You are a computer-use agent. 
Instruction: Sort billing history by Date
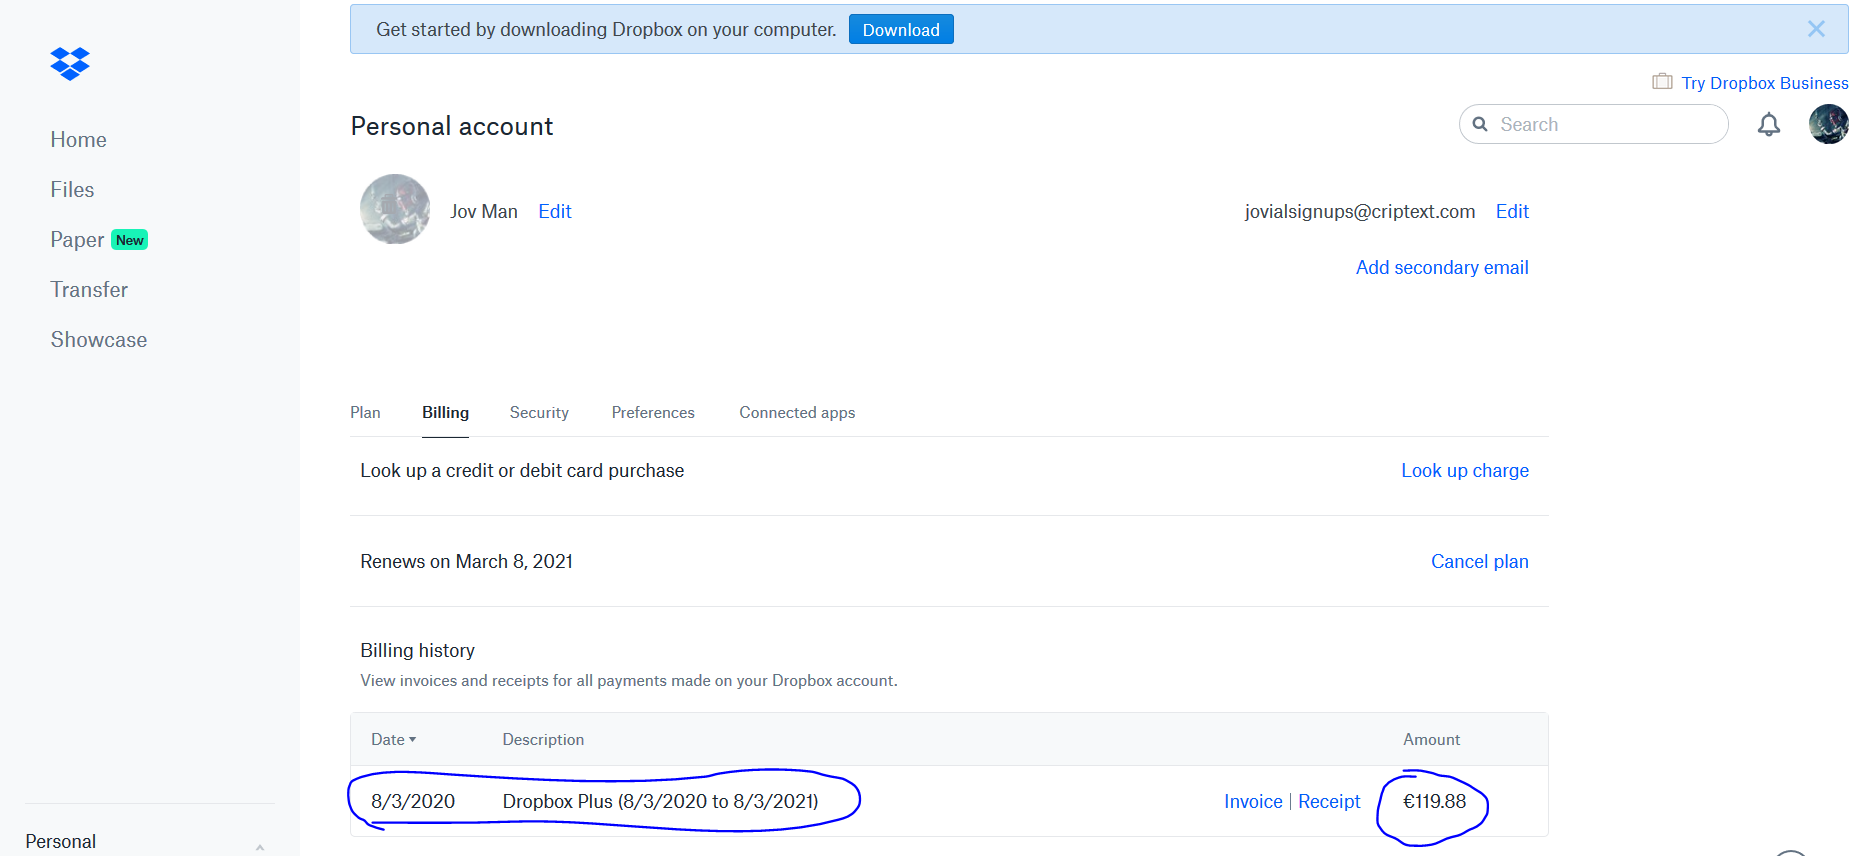tap(393, 740)
